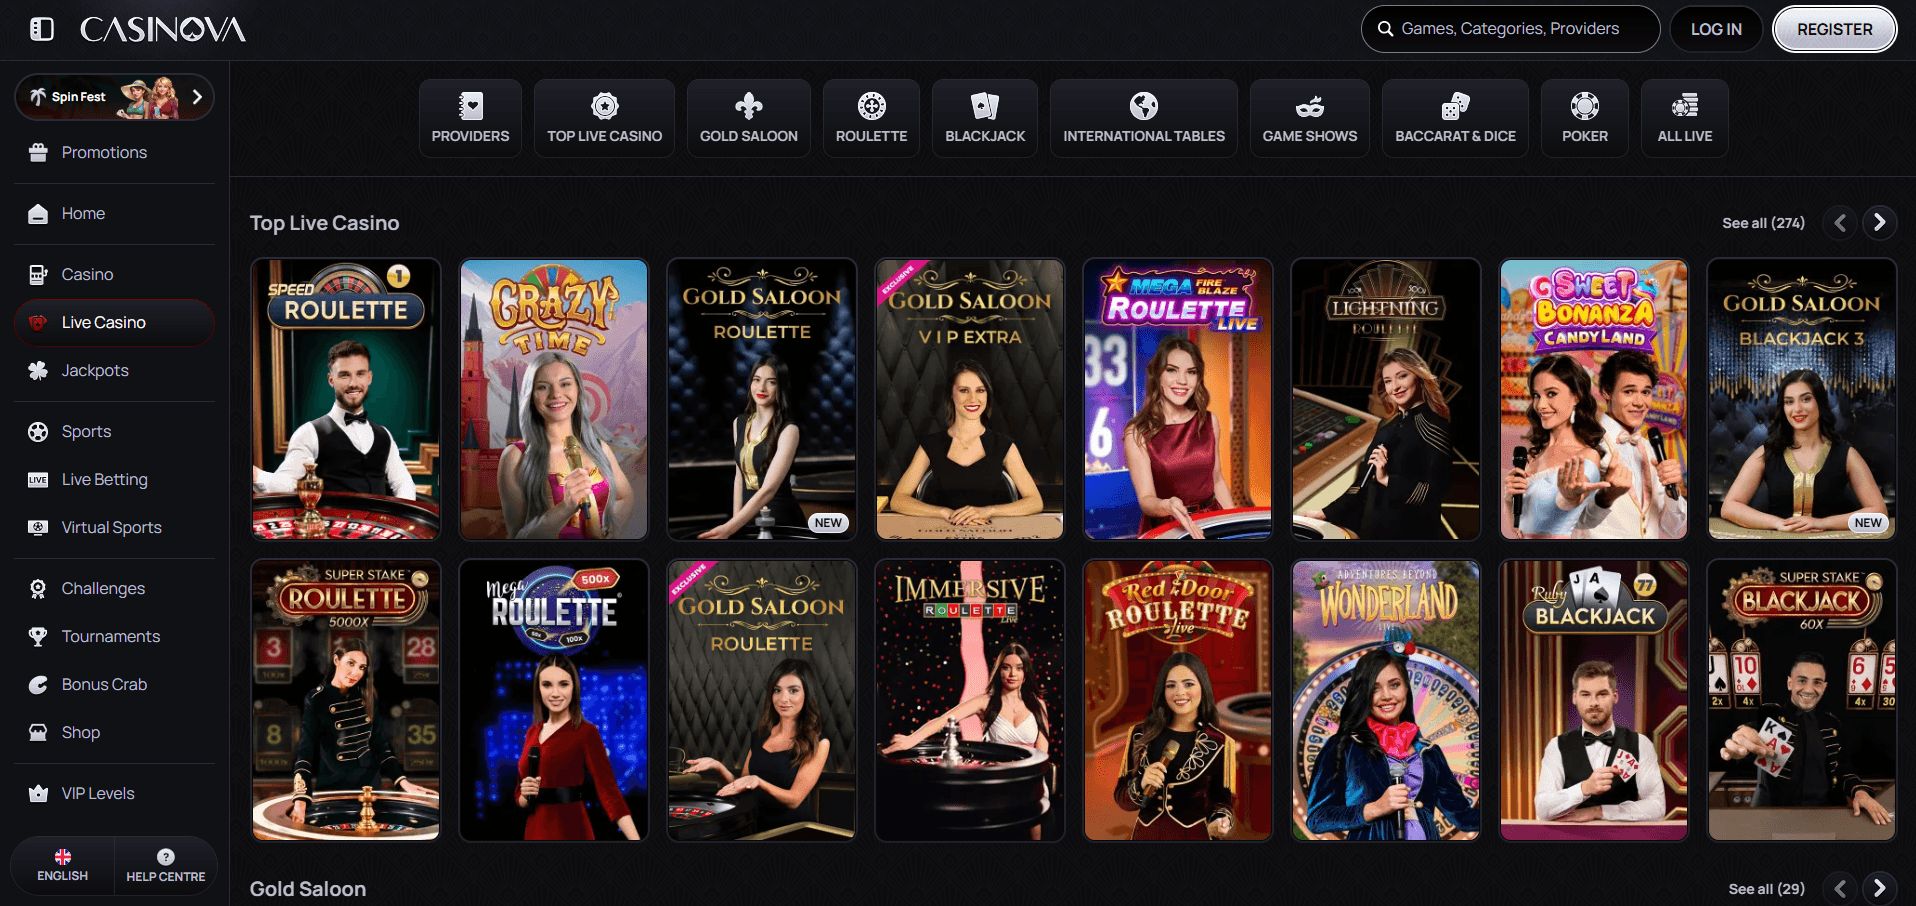
Task: Launch the Crazy Time game
Action: [x=554, y=399]
